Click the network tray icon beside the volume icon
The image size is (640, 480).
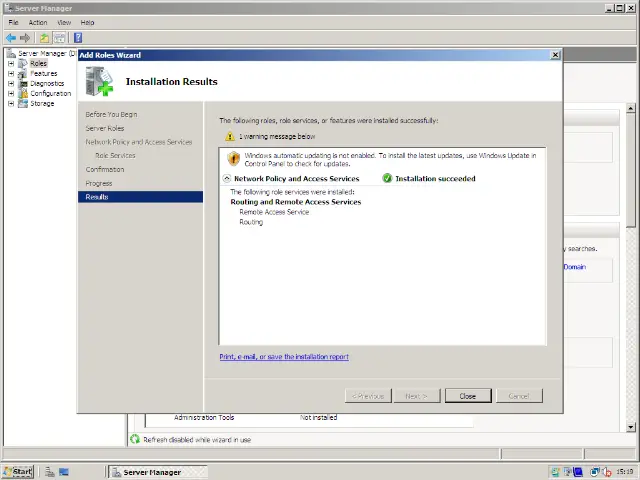(595, 472)
